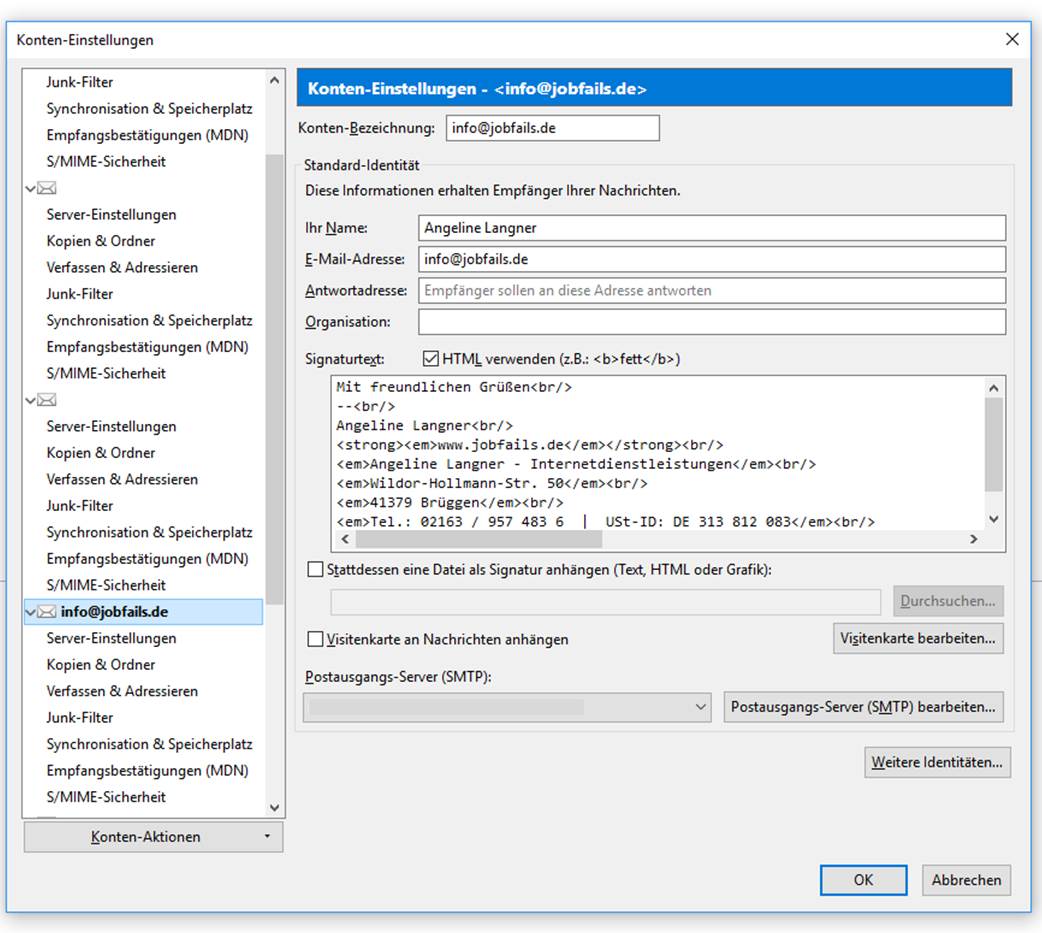Click the Durchsuchen button
Viewport: 1042px width, 933px height.
[948, 601]
